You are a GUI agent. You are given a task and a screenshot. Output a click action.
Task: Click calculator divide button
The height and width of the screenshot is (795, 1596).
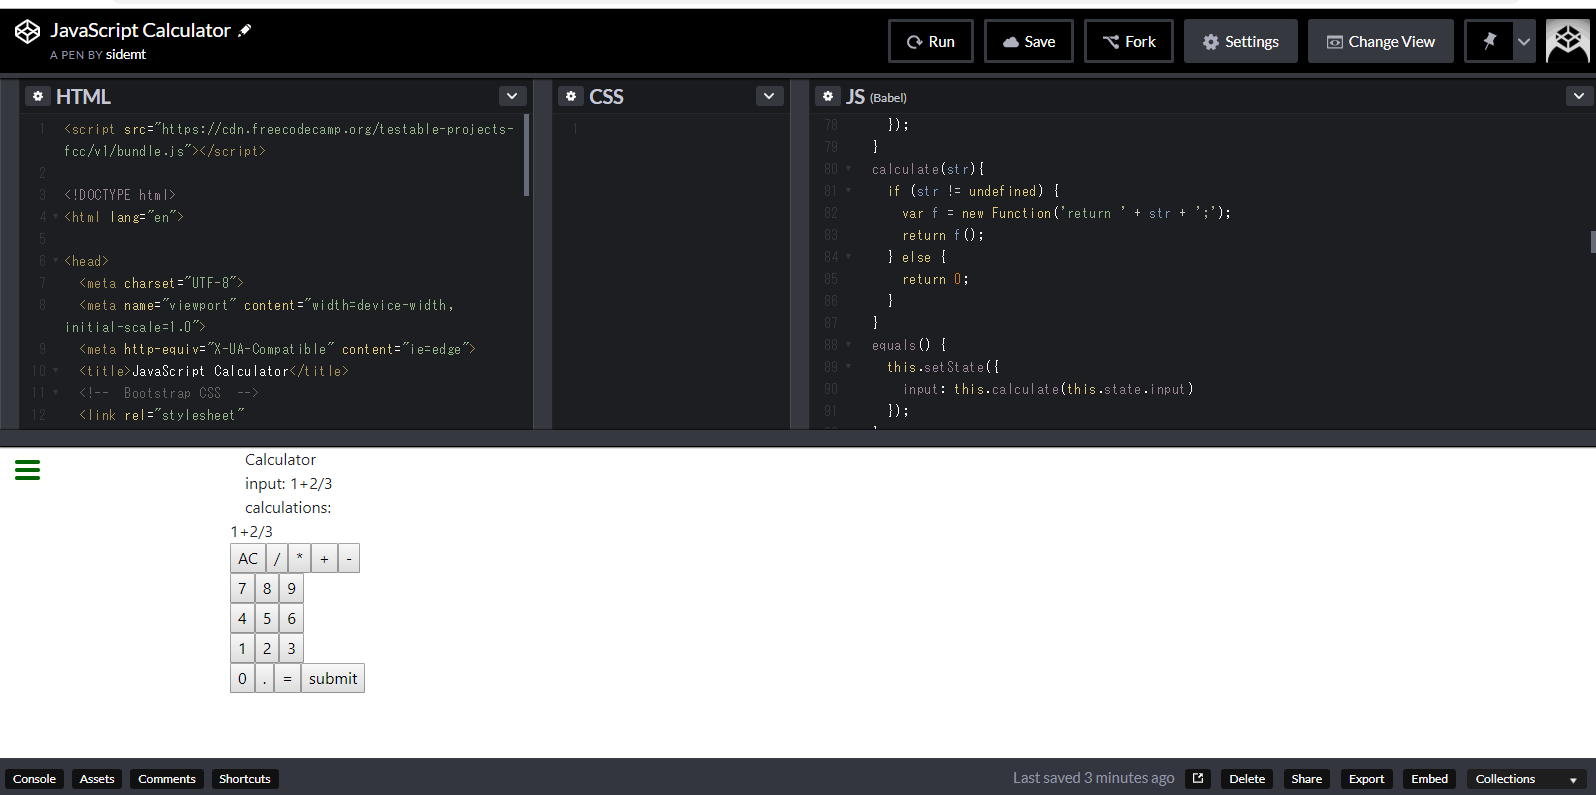[277, 558]
